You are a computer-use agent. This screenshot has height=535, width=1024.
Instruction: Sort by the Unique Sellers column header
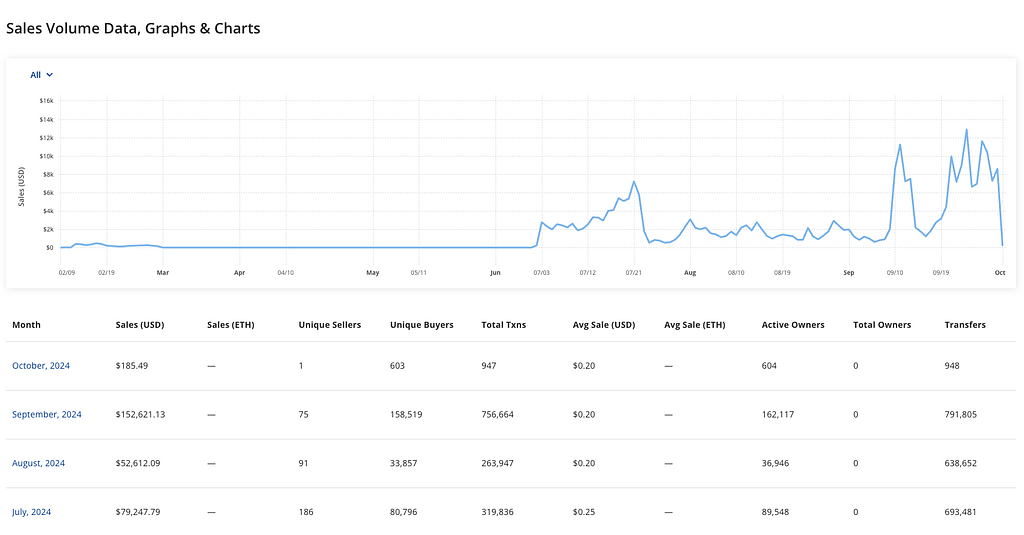tap(329, 325)
